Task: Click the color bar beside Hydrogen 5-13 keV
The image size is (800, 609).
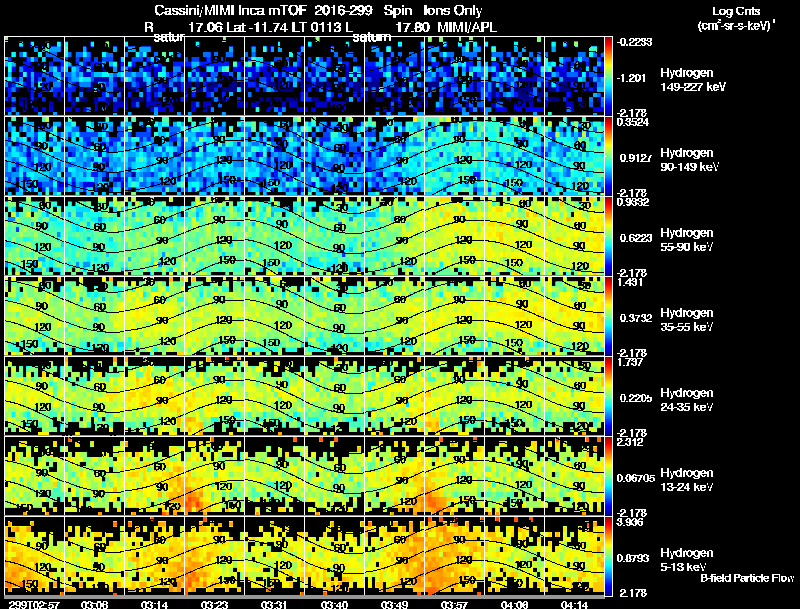Action: (608, 556)
